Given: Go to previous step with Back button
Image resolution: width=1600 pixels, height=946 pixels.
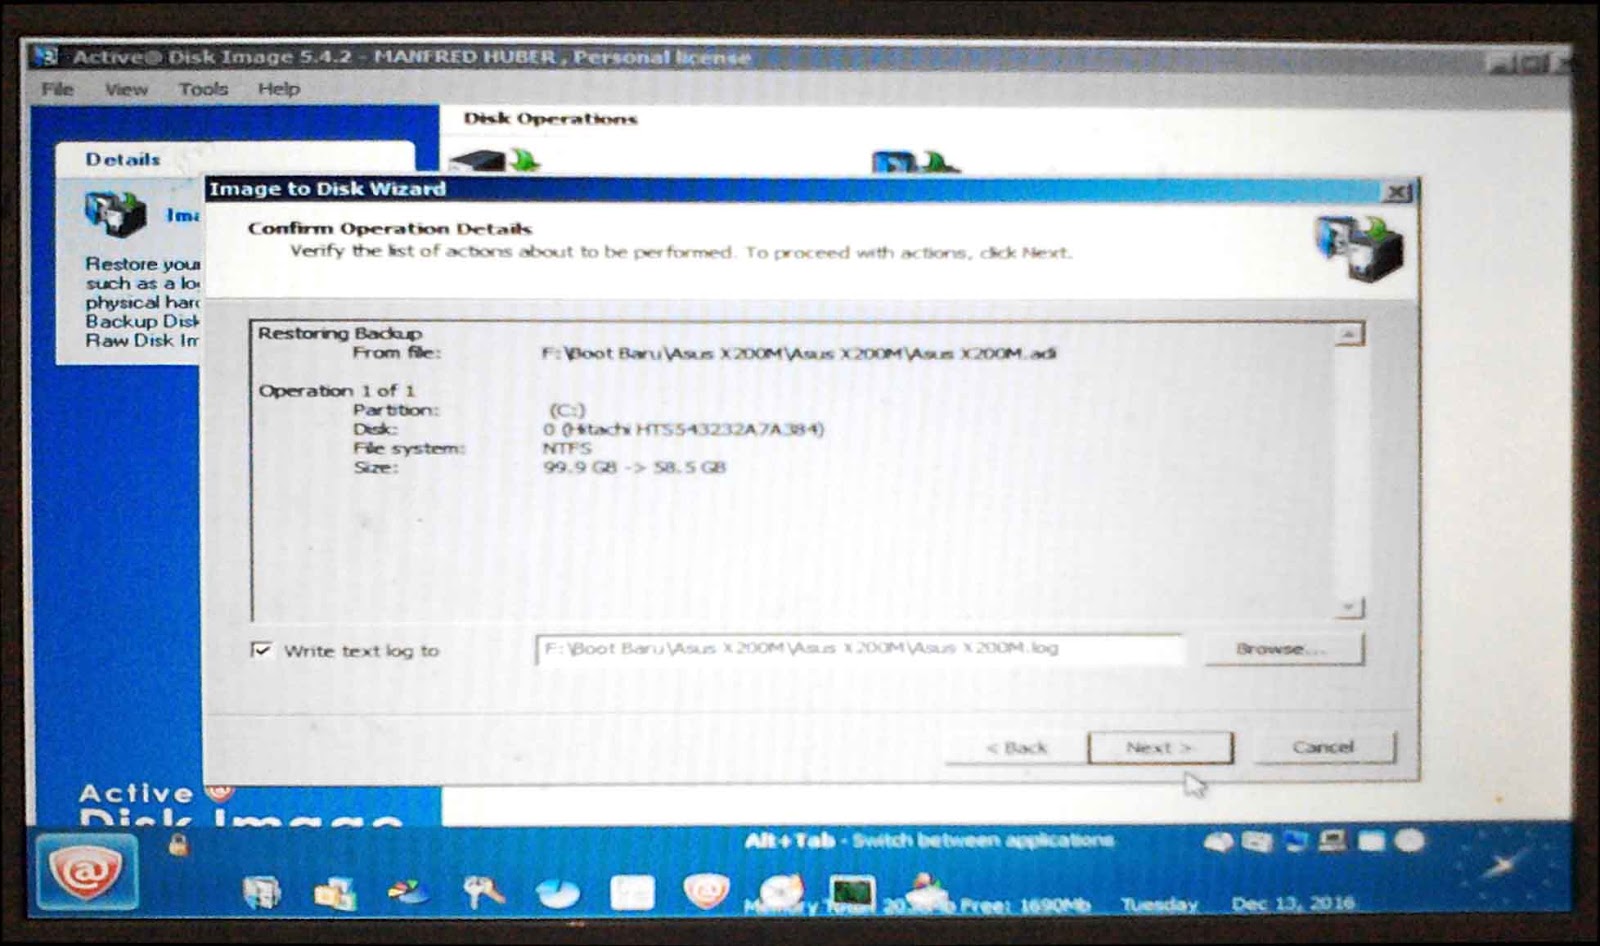Looking at the screenshot, I should 1016,747.
